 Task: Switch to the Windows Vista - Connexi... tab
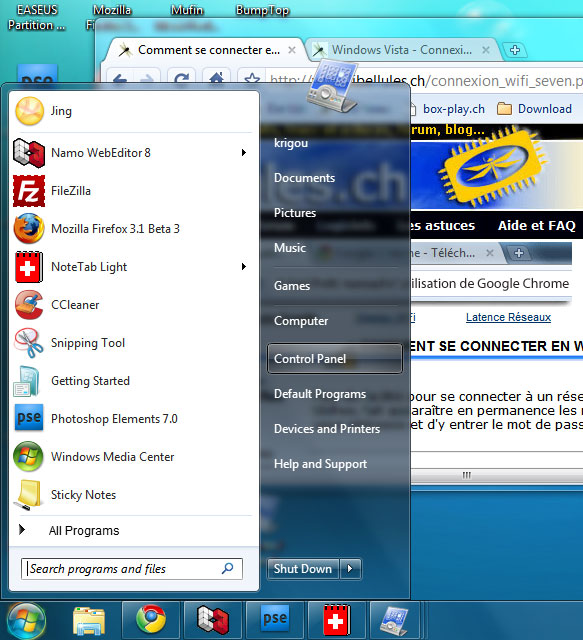[x=402, y=50]
